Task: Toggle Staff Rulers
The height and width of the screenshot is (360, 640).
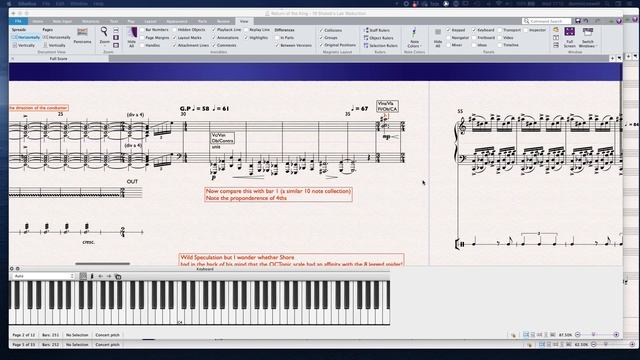Action: pyautogui.click(x=377, y=30)
